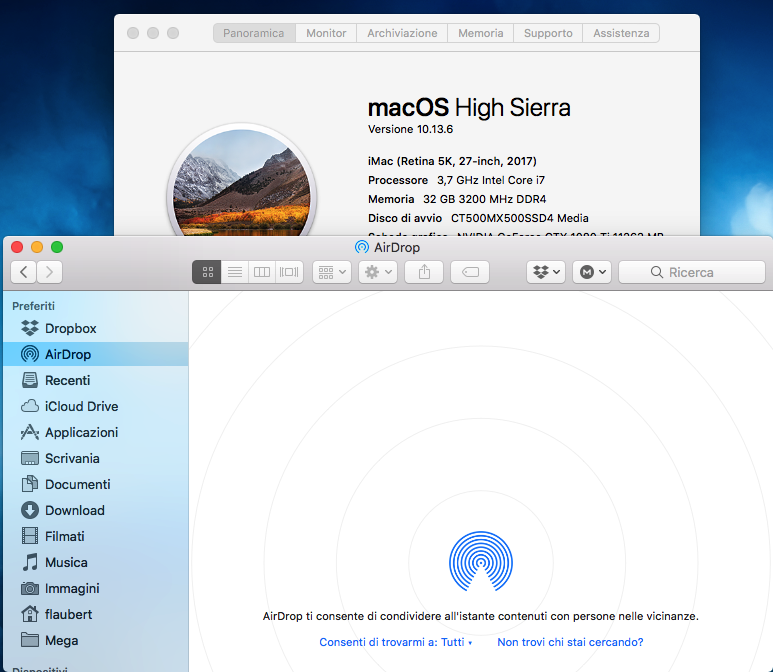This screenshot has width=773, height=672.
Task: Click '32 GB 3200 MHz DDR4' value
Action: pos(485,199)
